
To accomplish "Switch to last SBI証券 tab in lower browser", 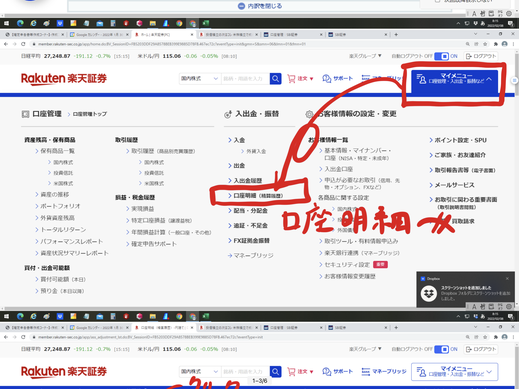I will [358, 327].
